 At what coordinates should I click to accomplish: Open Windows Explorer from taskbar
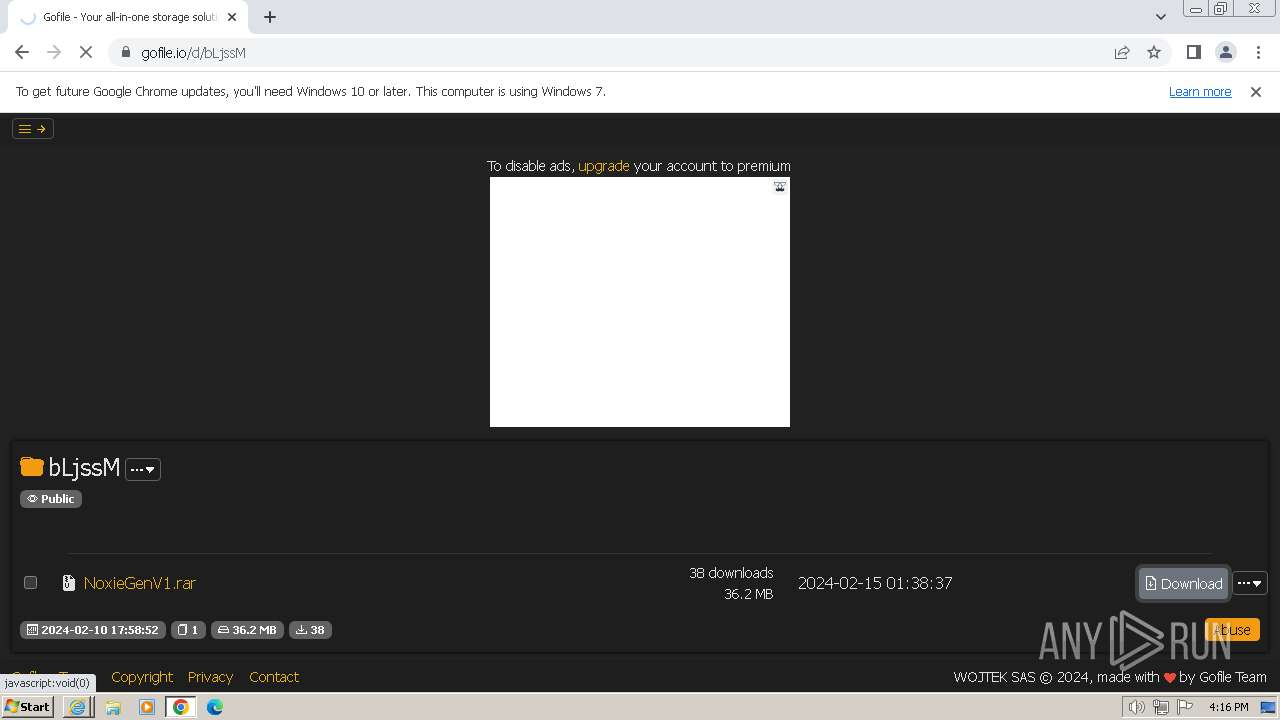pos(113,707)
